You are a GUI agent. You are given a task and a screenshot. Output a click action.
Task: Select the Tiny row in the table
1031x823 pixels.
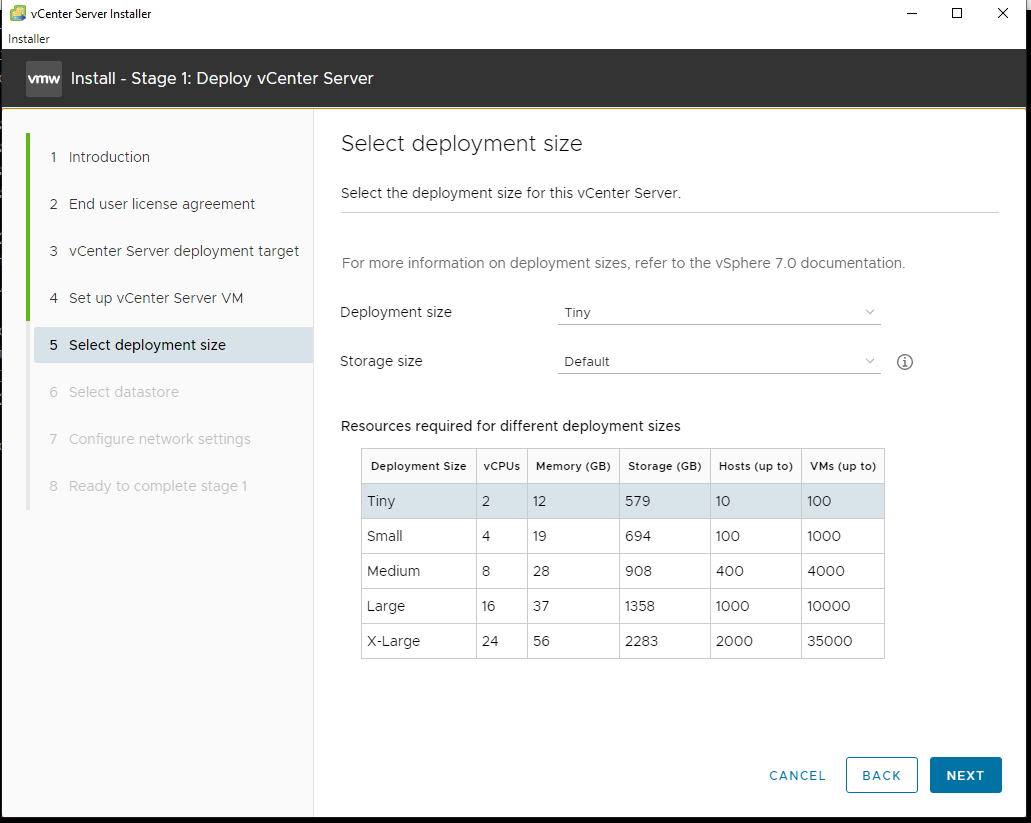(x=623, y=501)
